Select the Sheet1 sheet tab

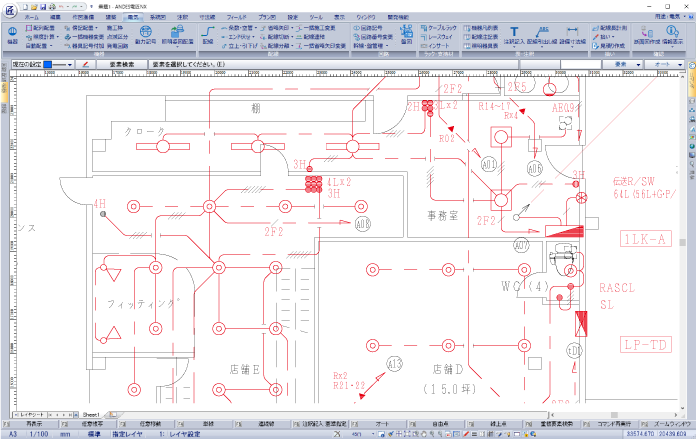[x=91, y=415]
